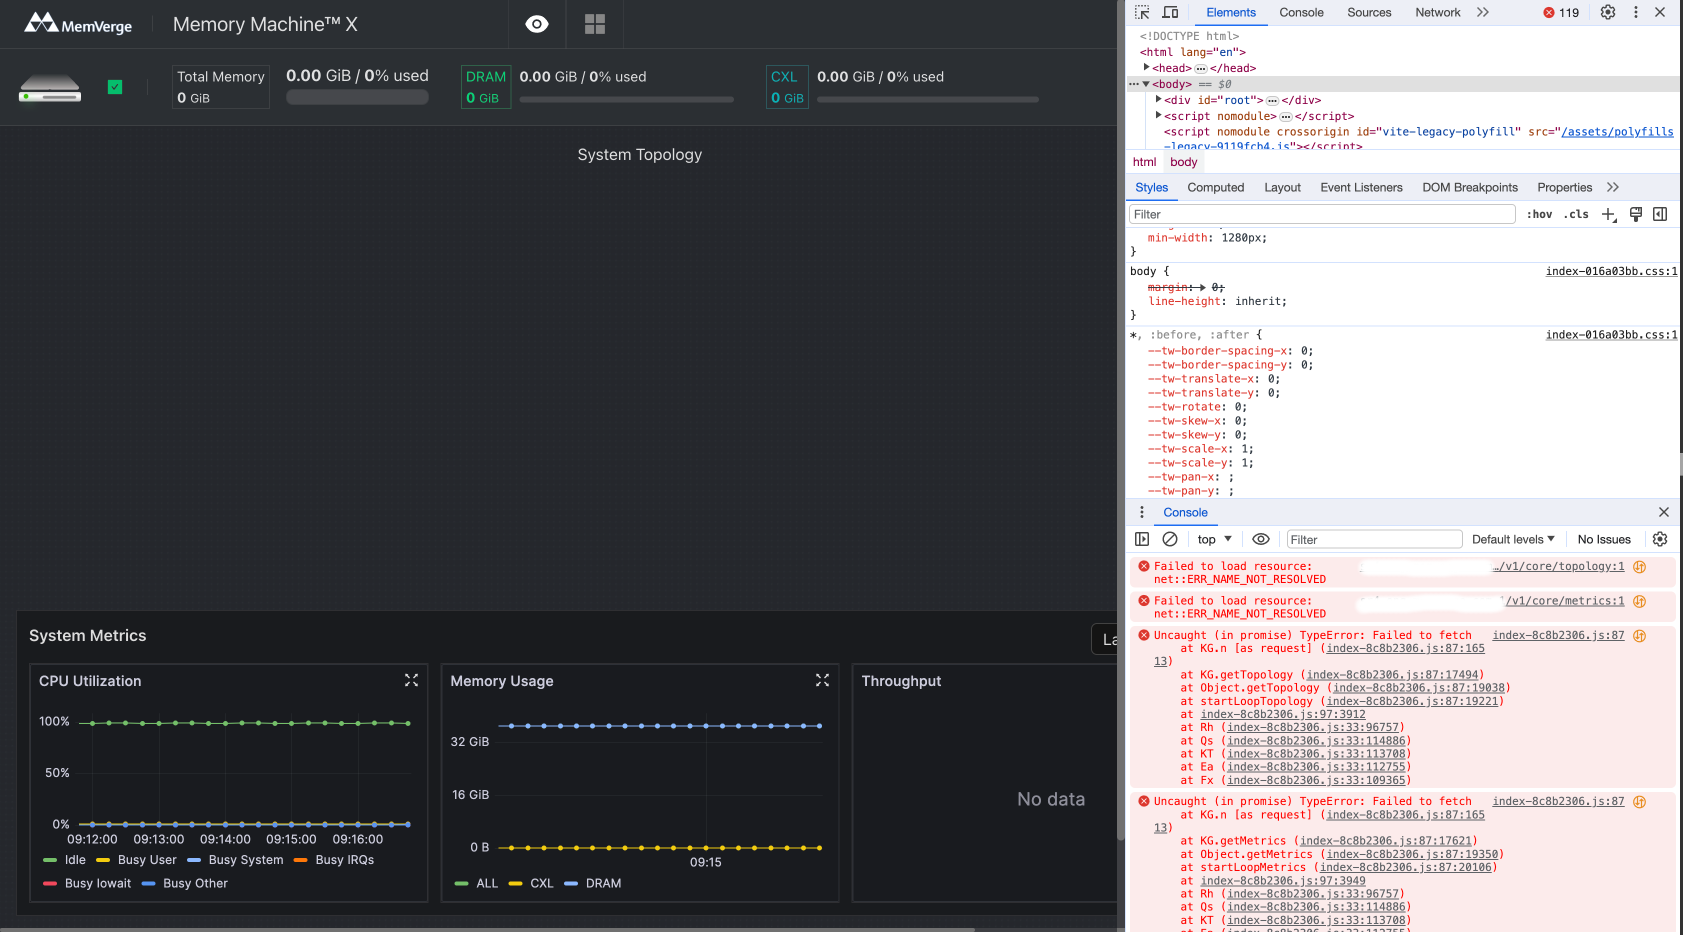The width and height of the screenshot is (1683, 935).
Task: Open console settings gear
Action: tap(1660, 539)
